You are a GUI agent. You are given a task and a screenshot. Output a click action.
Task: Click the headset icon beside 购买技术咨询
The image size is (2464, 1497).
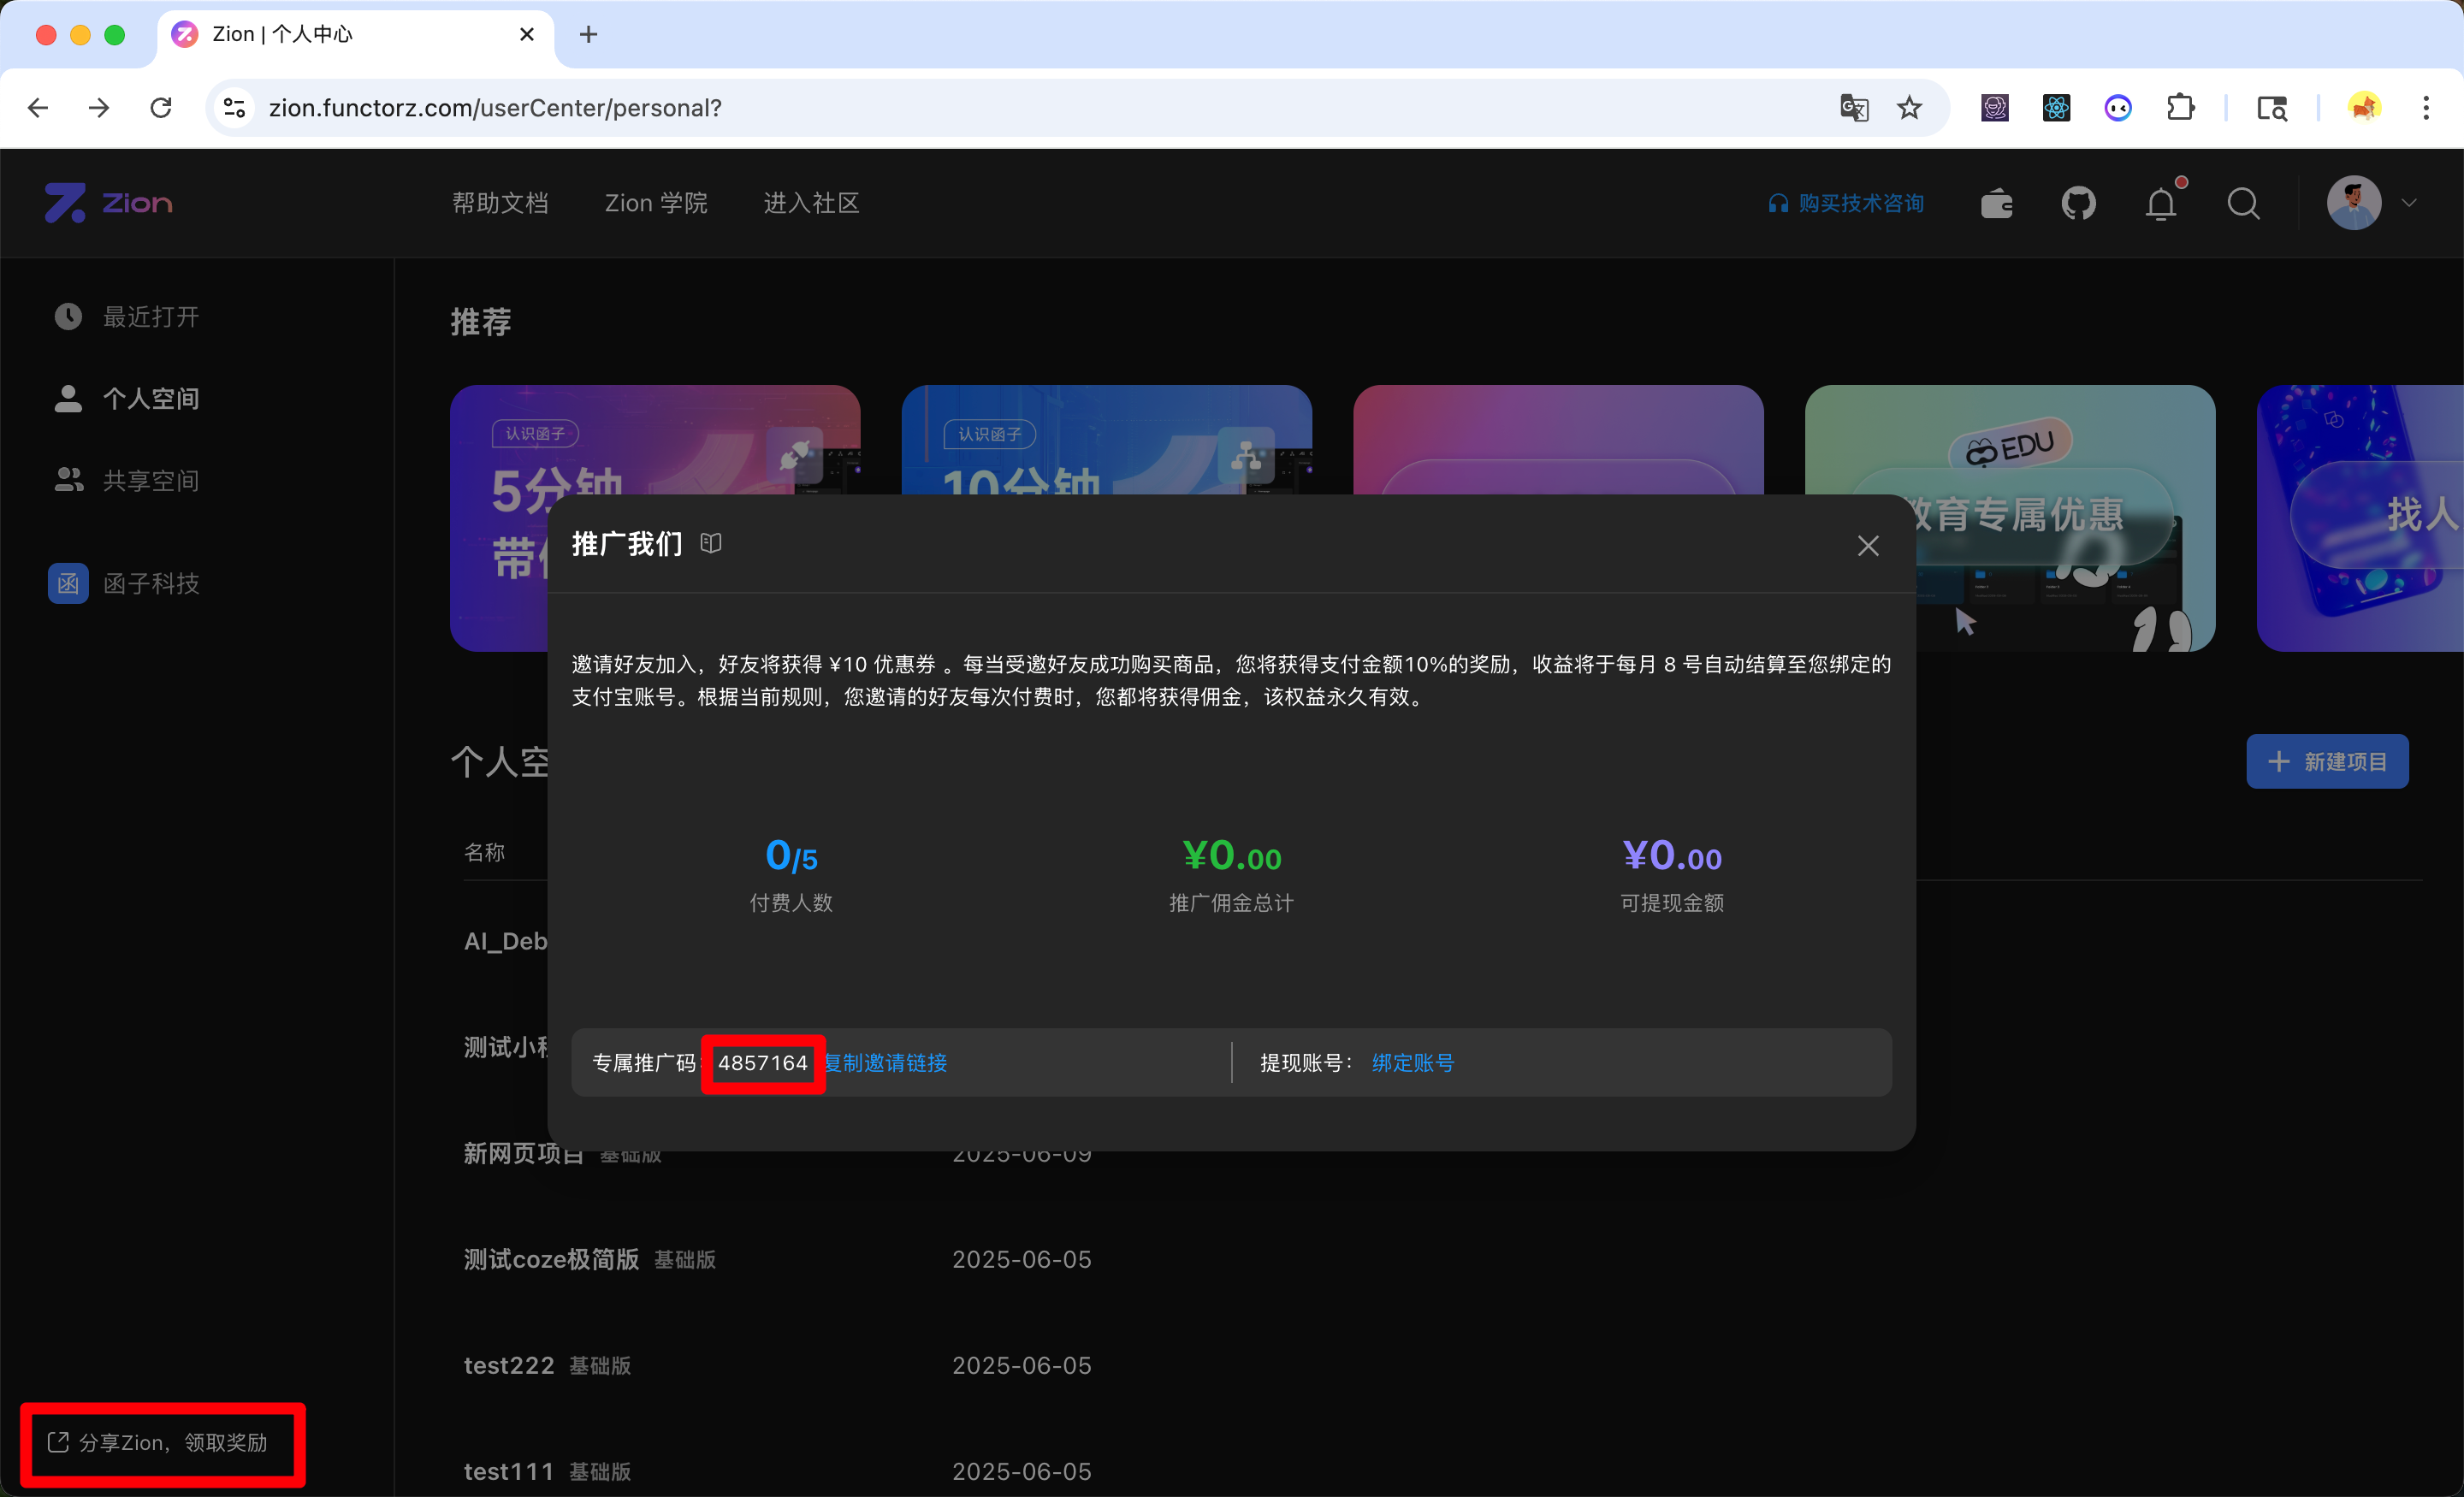[x=1778, y=203]
